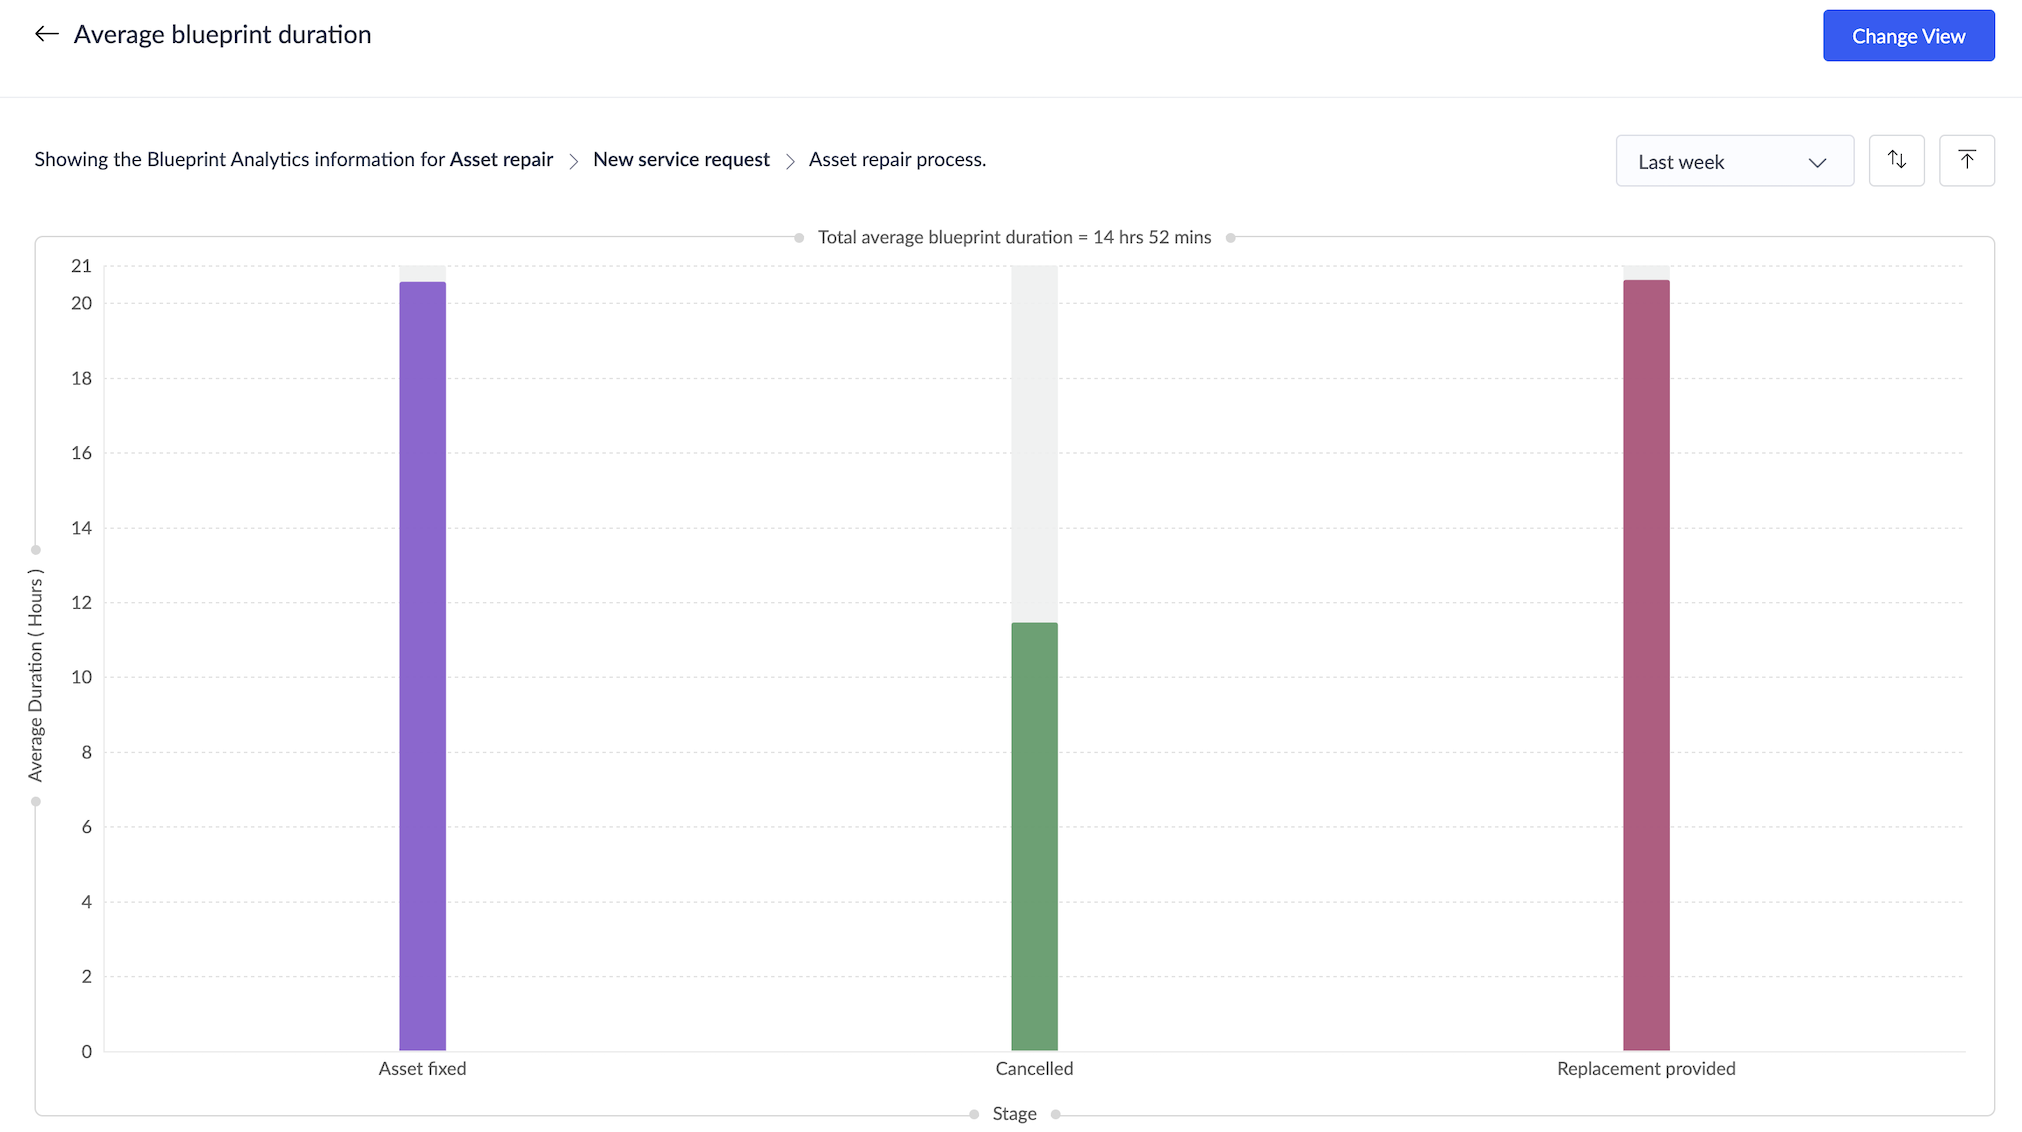
Task: Click breadcrumb chevron after New service request
Action: click(790, 161)
